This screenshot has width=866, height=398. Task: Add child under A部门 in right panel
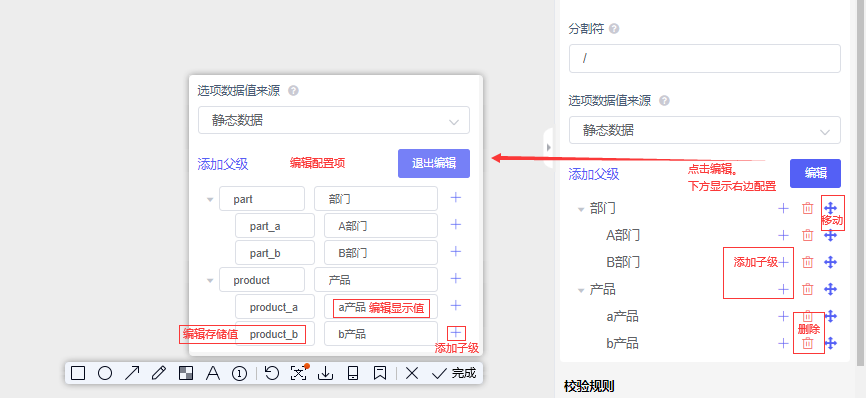point(783,235)
